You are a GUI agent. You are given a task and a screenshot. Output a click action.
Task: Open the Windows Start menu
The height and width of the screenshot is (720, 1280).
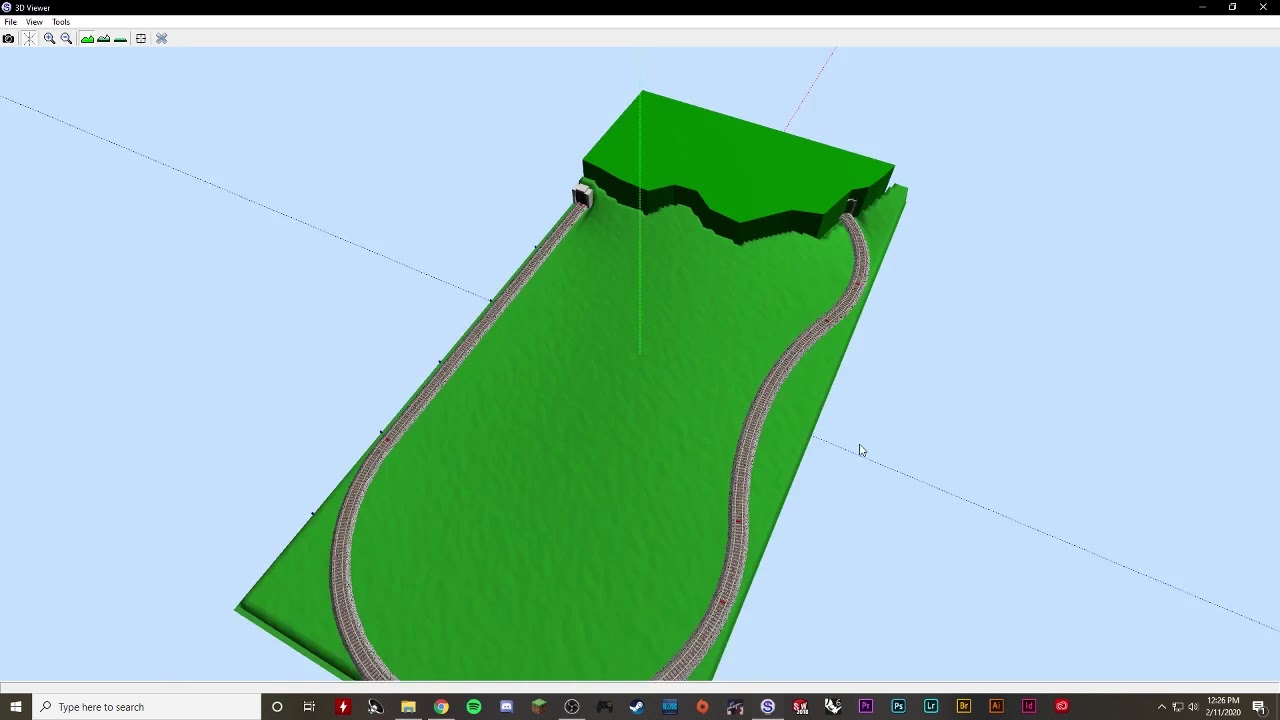tap(16, 707)
